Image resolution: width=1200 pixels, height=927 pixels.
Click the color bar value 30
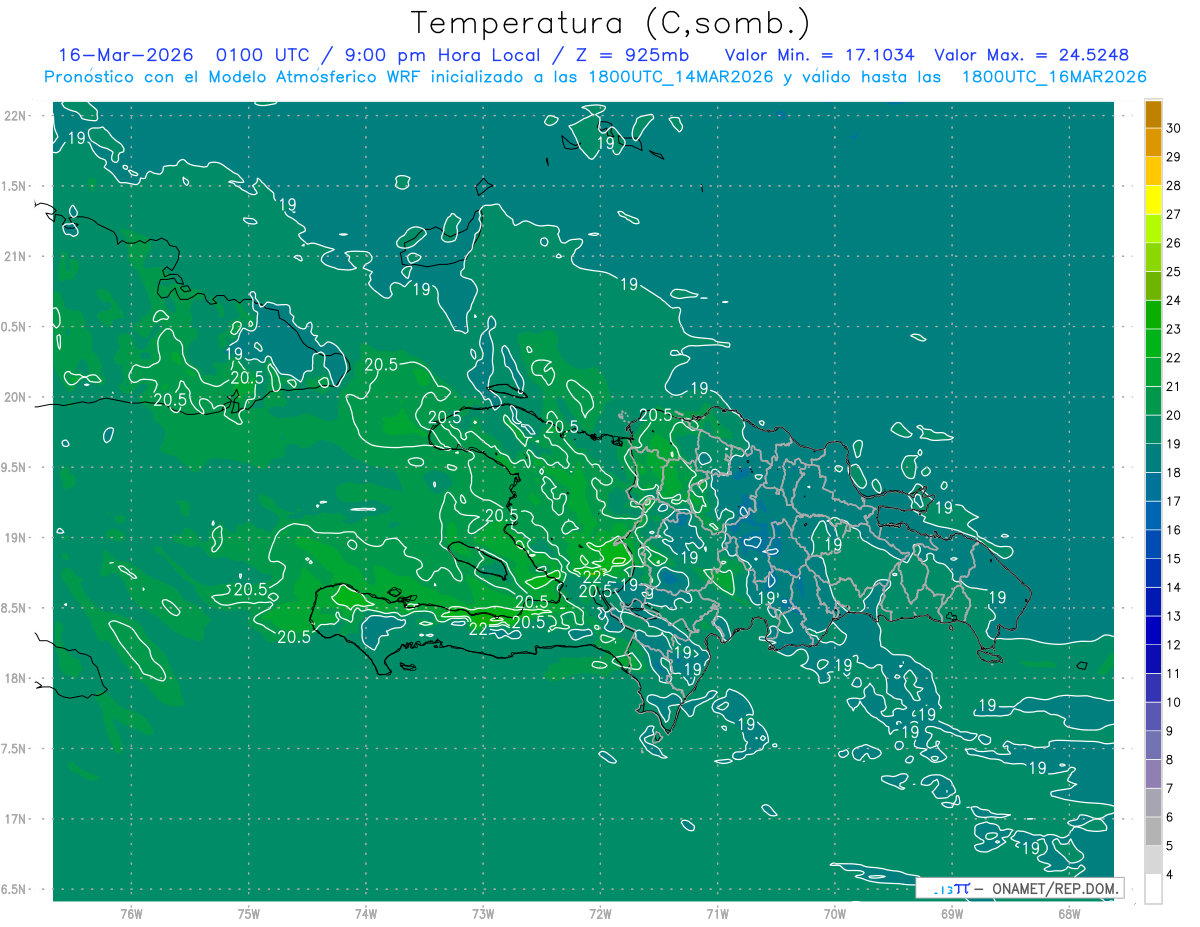click(1174, 128)
